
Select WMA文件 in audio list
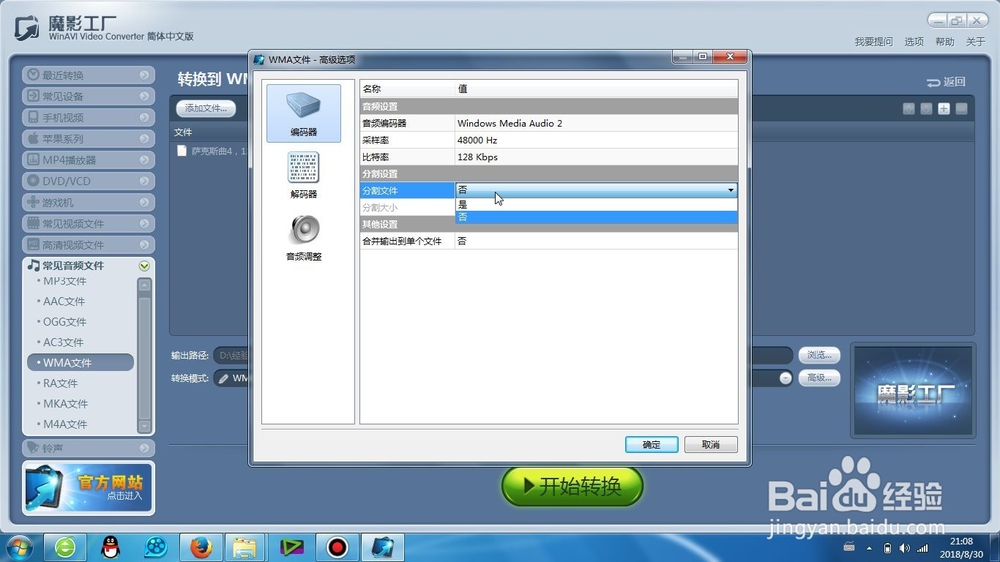[80, 362]
